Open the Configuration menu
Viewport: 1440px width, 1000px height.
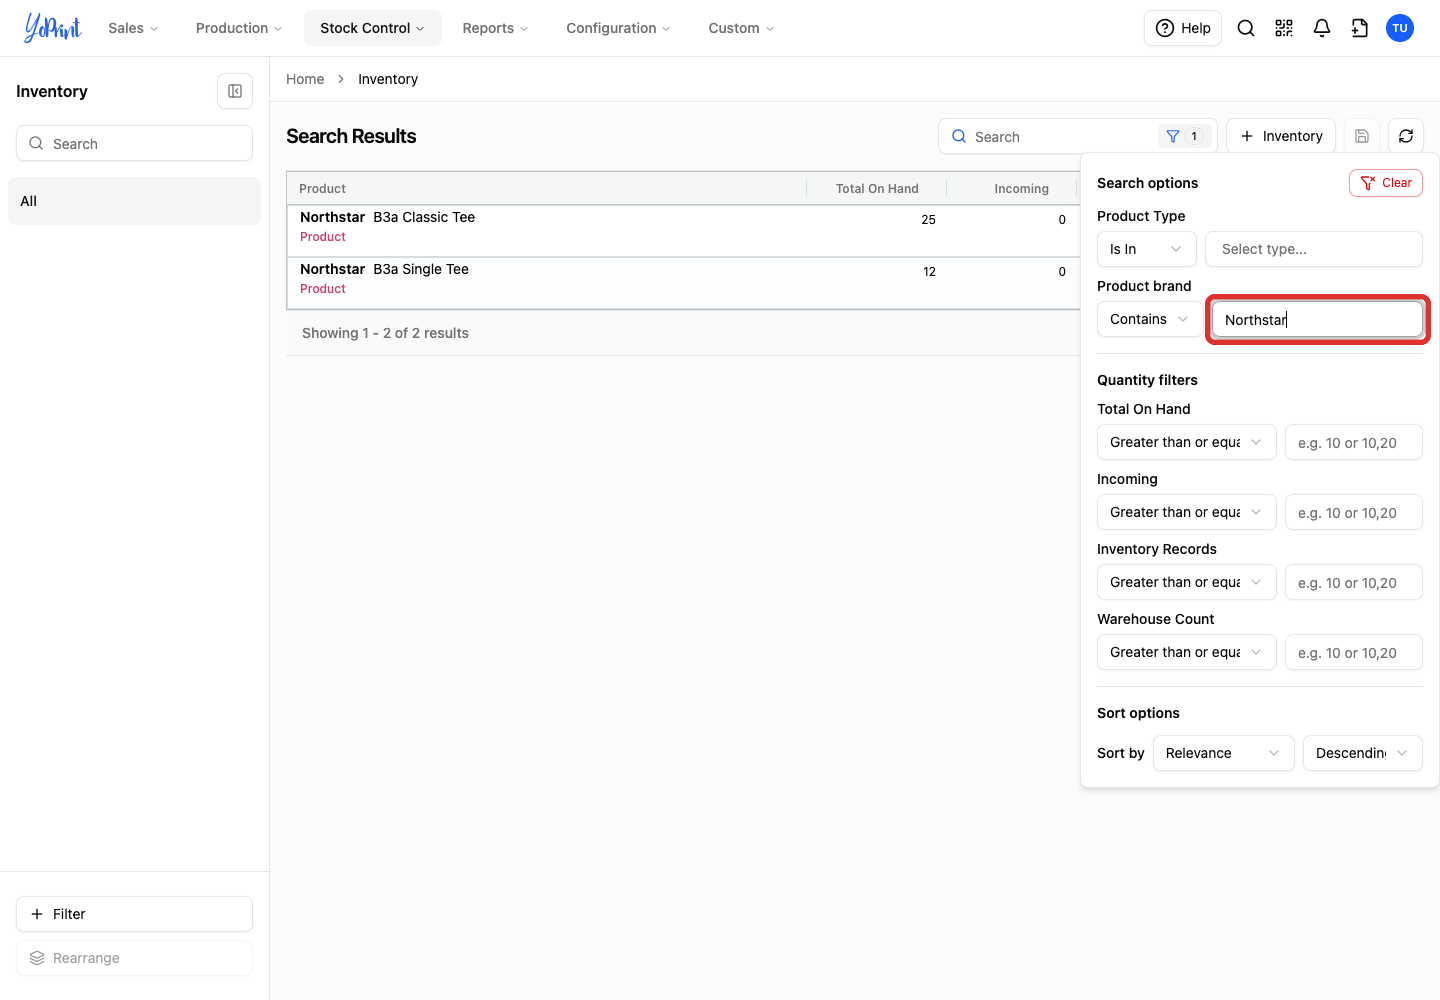[618, 28]
